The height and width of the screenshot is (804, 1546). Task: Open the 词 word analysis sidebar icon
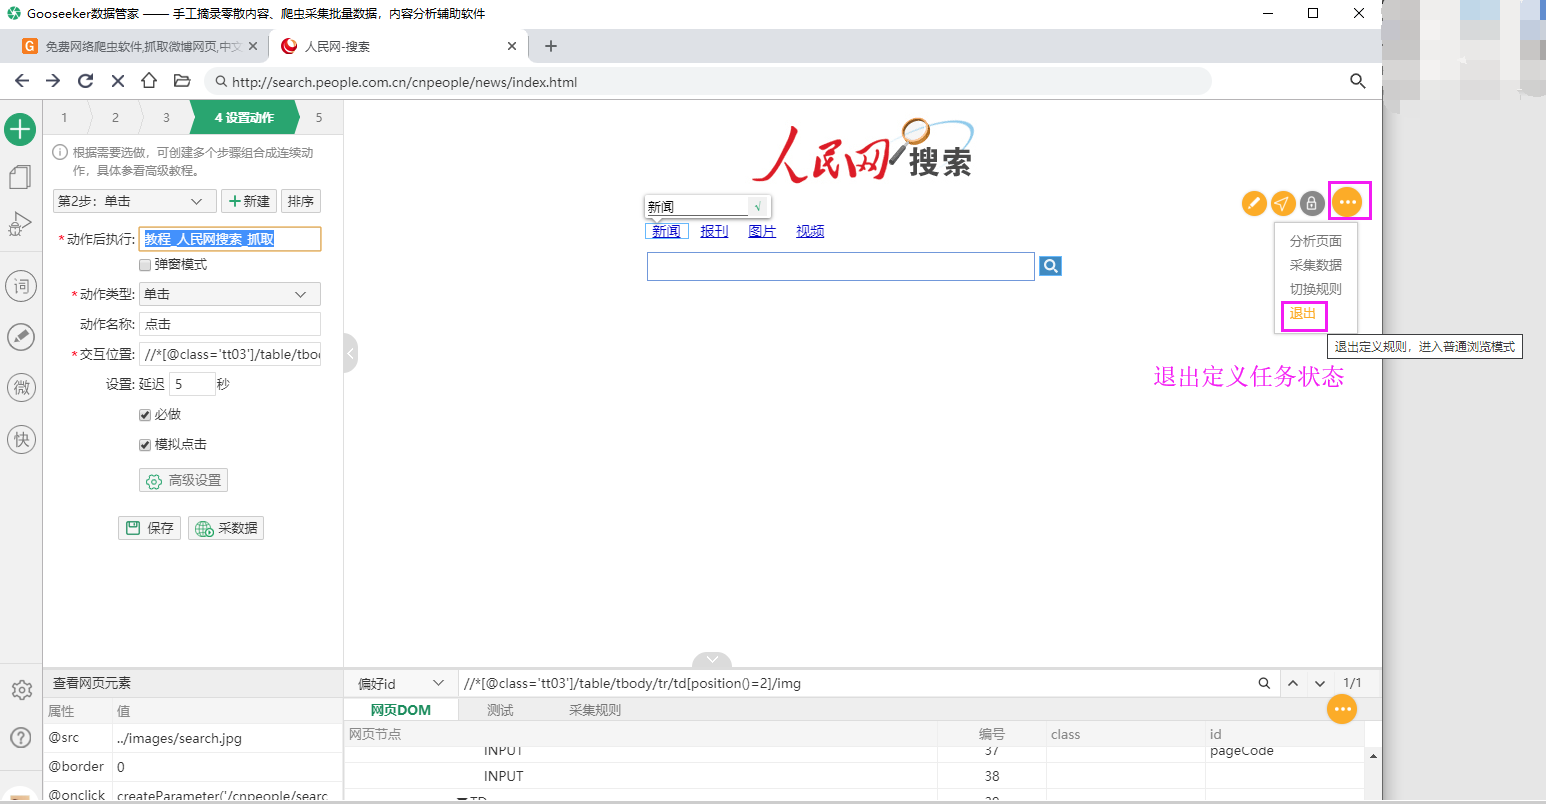tap(21, 286)
